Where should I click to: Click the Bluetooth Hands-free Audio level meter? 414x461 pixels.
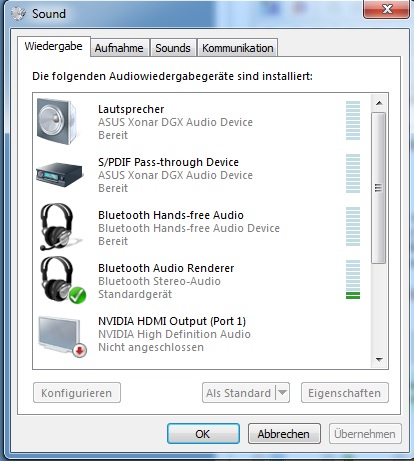[x=353, y=227]
